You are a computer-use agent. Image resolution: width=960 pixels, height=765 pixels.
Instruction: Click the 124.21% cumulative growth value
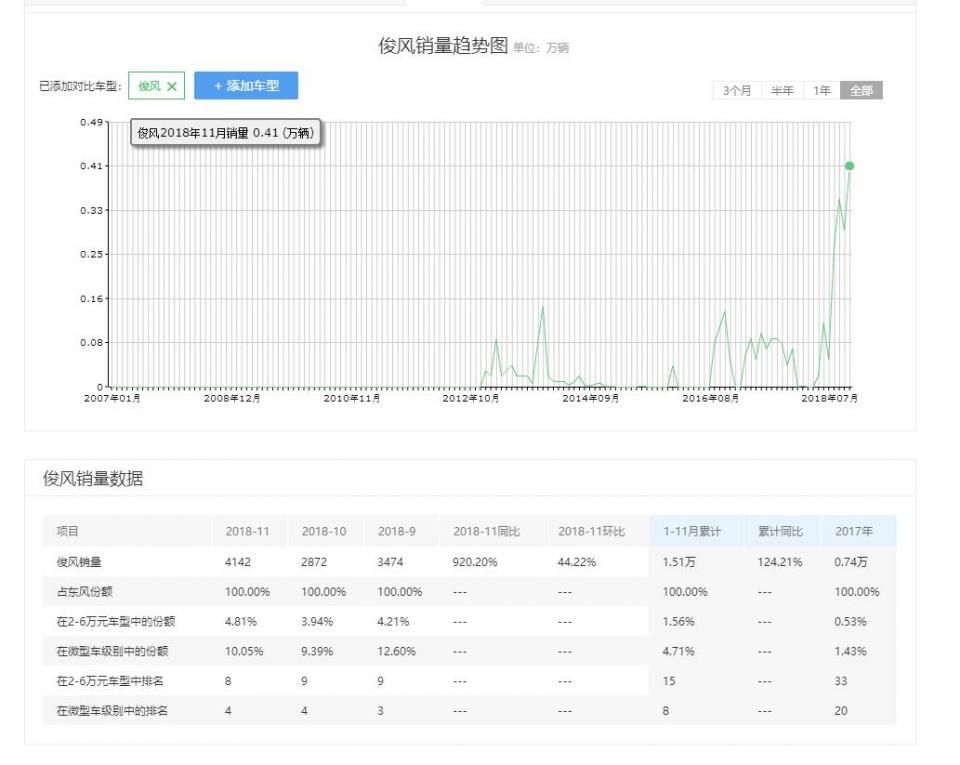click(x=779, y=562)
